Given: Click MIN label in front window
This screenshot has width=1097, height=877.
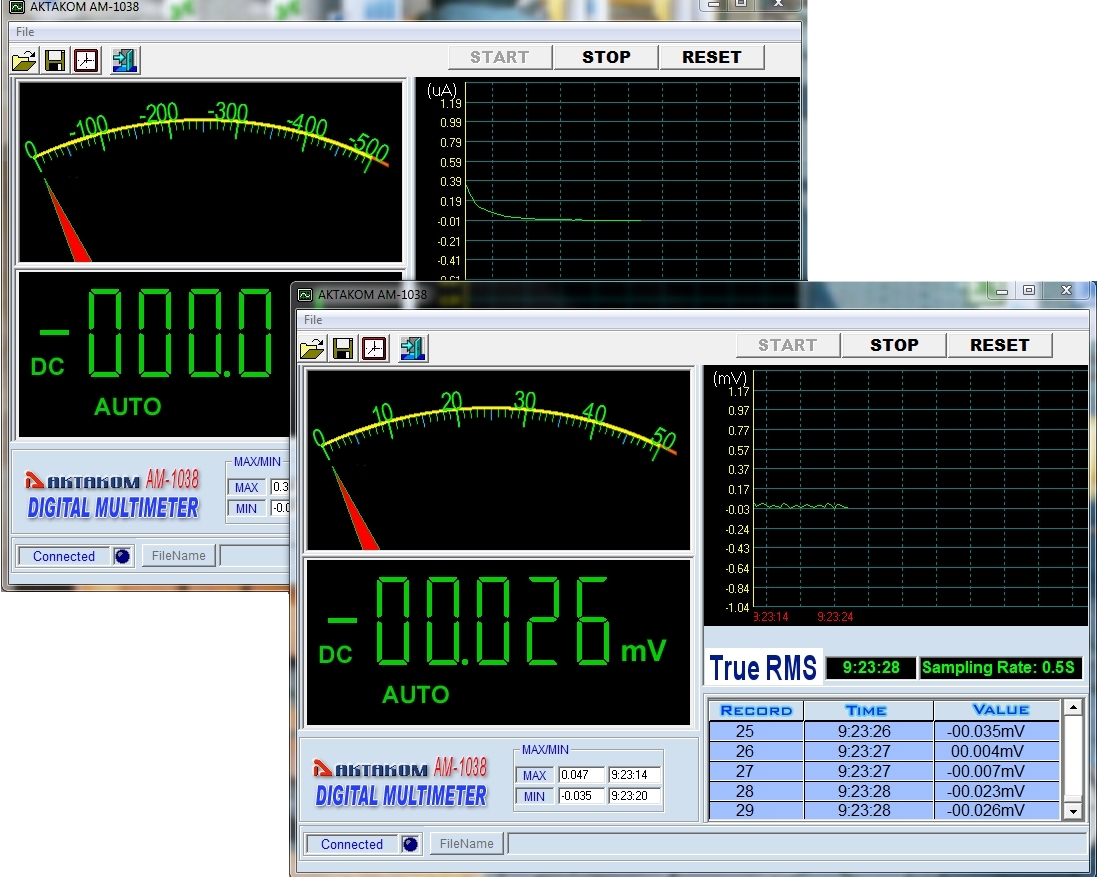Looking at the screenshot, I should point(534,796).
